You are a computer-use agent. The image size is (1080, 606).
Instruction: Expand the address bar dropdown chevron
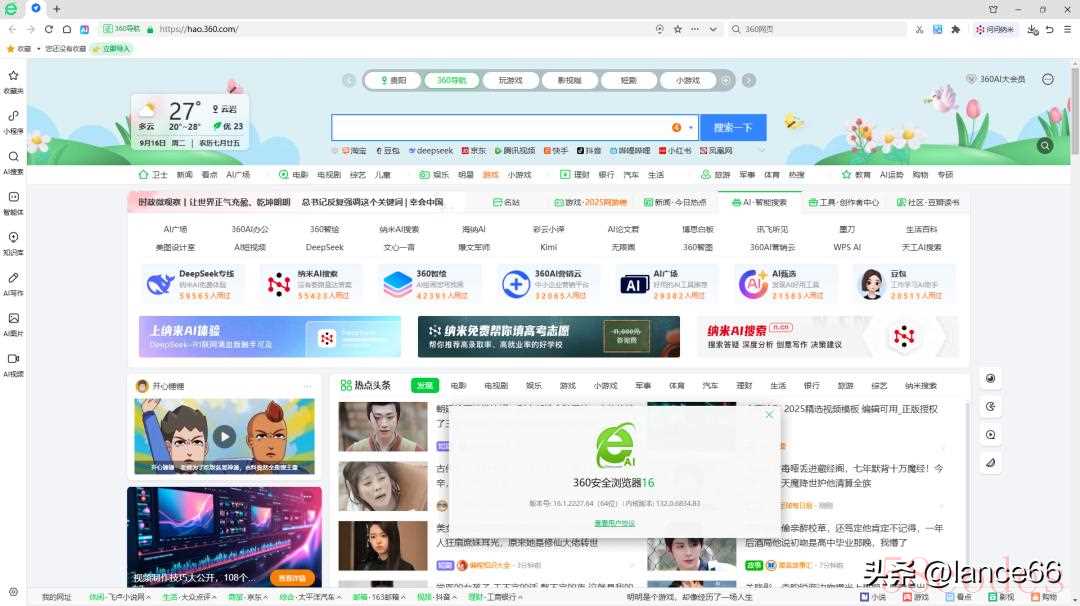tap(713, 29)
